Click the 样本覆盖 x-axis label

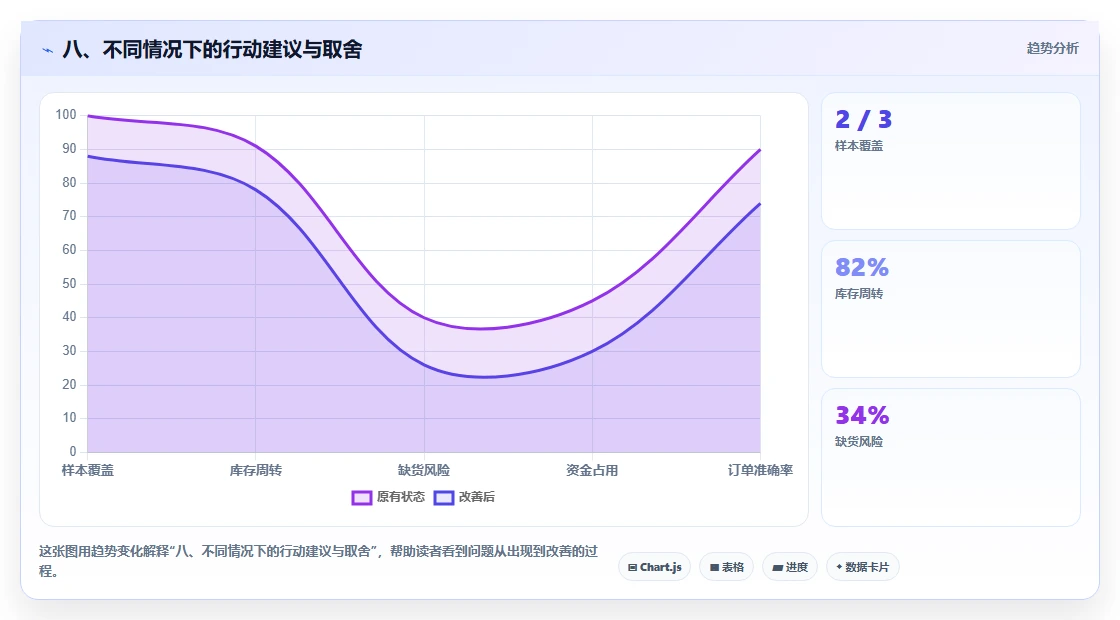87,470
